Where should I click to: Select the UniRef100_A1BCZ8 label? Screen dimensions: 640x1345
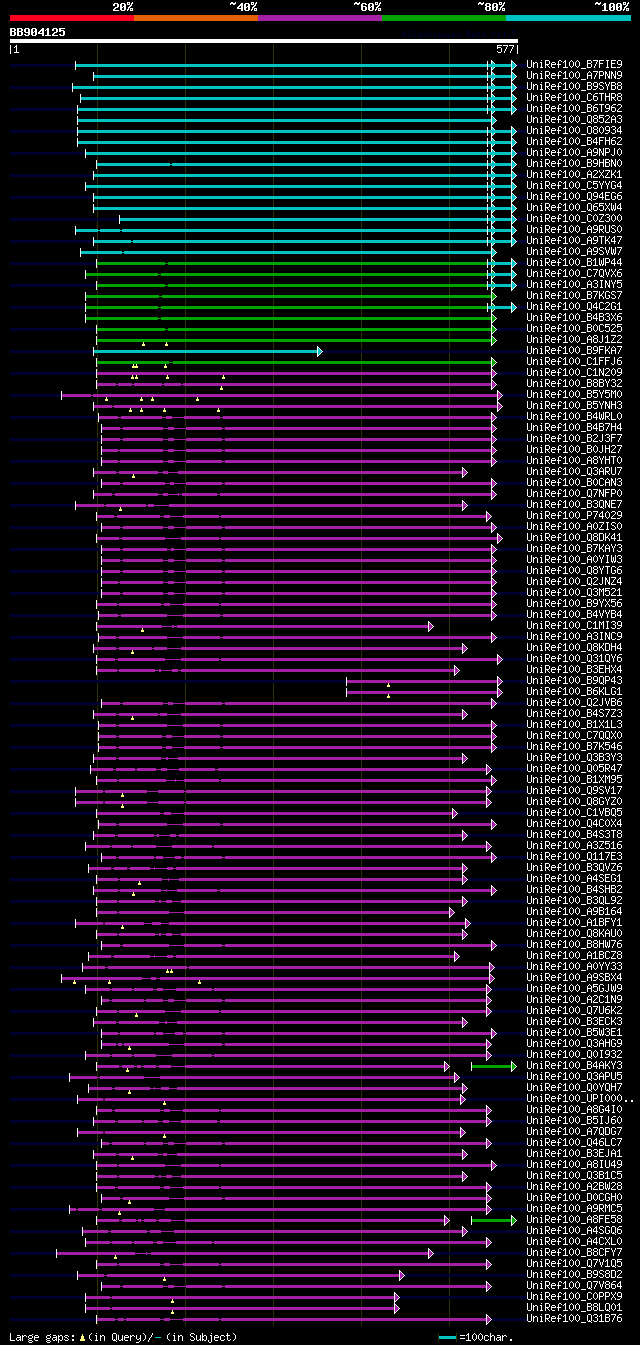[574, 955]
